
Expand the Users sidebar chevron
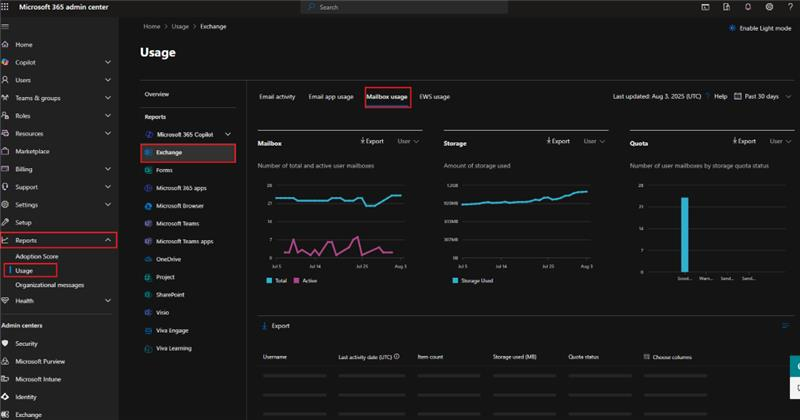coord(108,80)
